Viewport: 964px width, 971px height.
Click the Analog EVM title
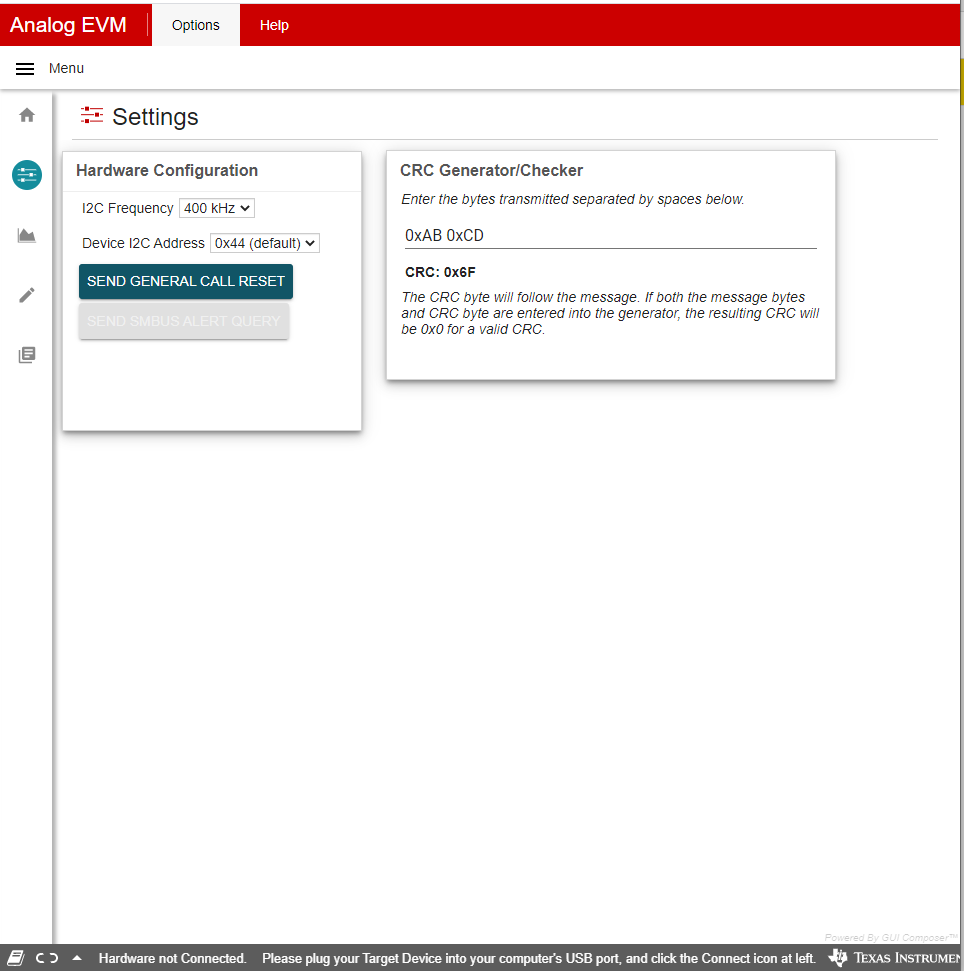tap(68, 25)
